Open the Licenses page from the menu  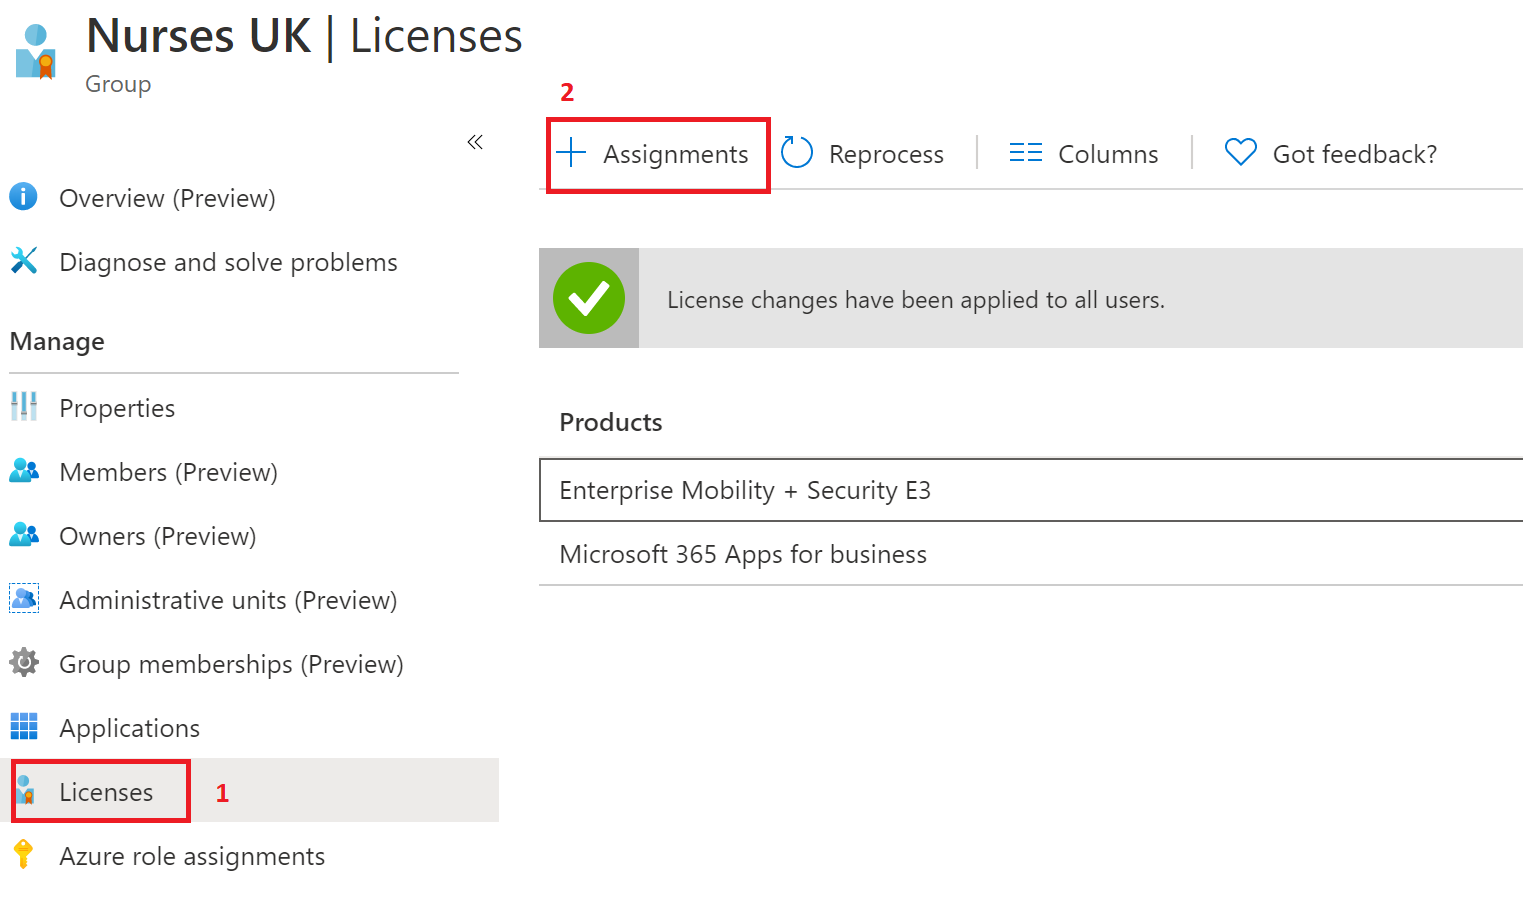(x=105, y=791)
